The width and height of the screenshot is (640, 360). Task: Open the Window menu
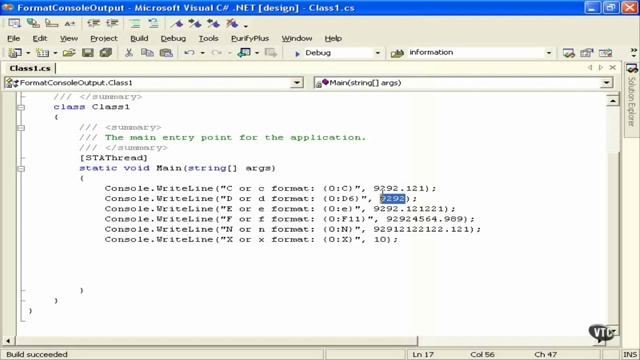tap(297, 38)
